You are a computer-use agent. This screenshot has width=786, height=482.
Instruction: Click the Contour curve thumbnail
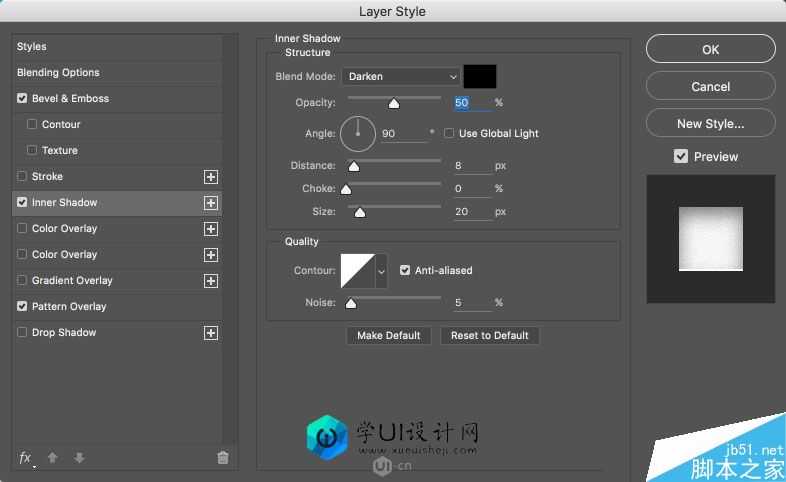coord(356,270)
